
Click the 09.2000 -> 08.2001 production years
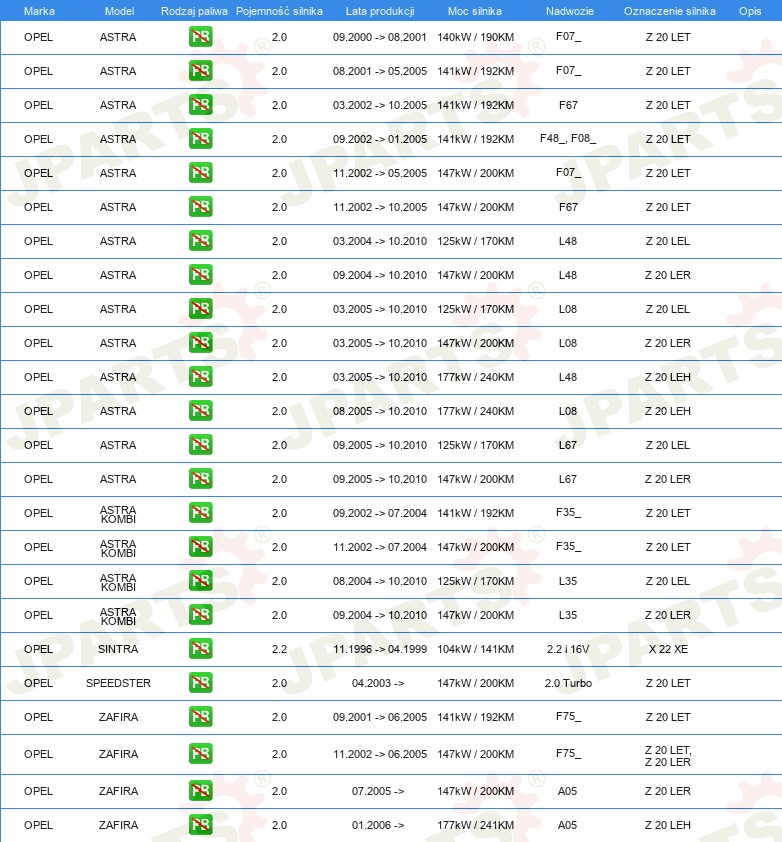tap(380, 37)
